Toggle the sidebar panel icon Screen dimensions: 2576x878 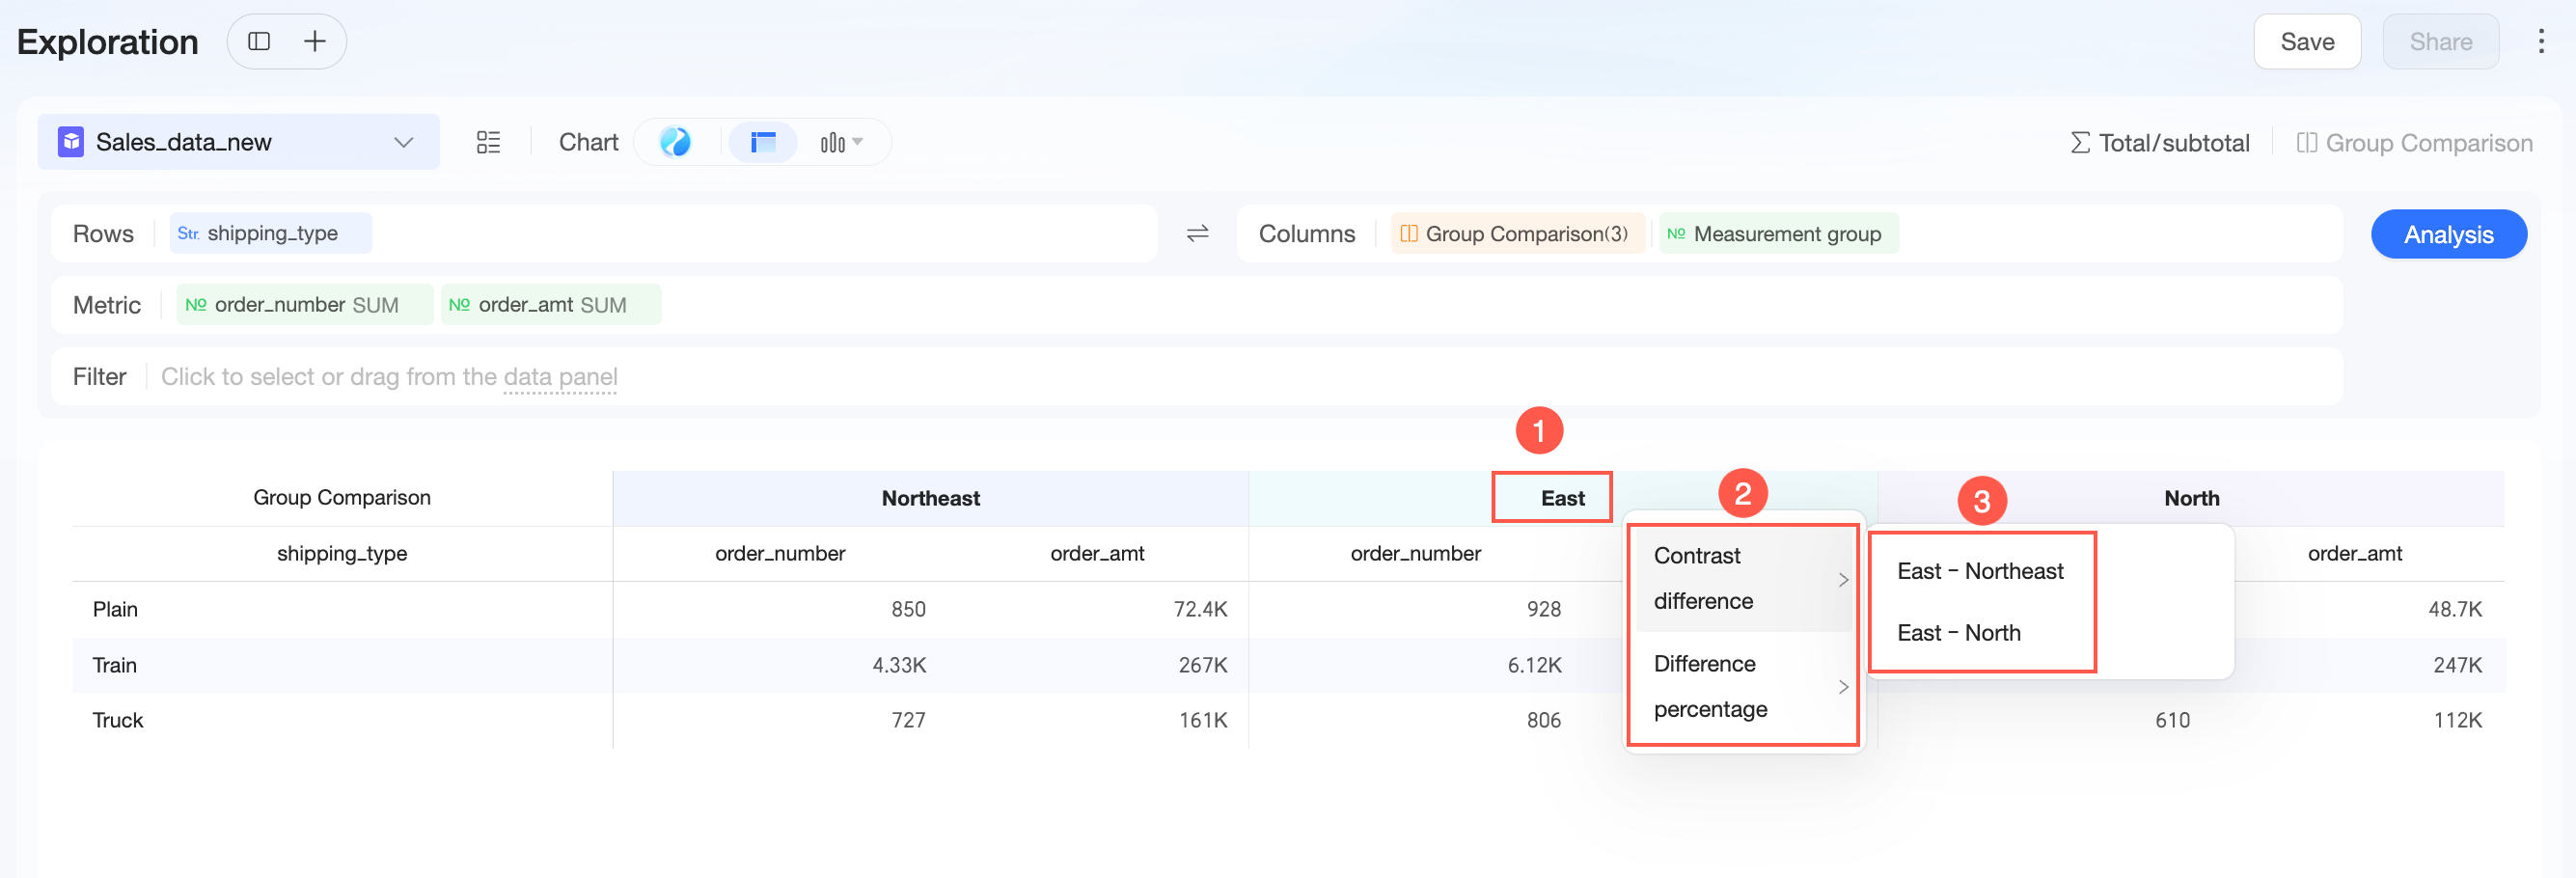pyautogui.click(x=259, y=41)
